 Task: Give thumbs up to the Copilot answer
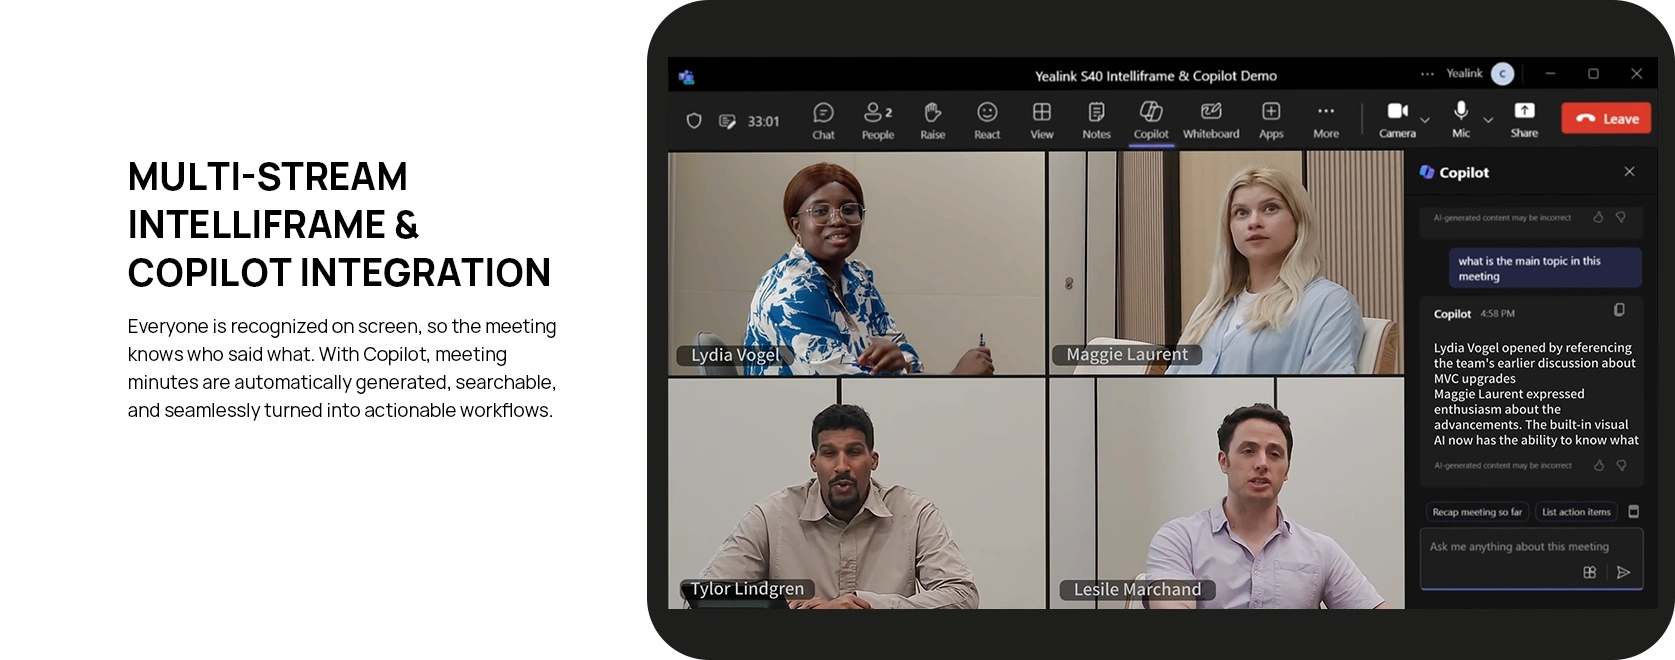(x=1598, y=465)
